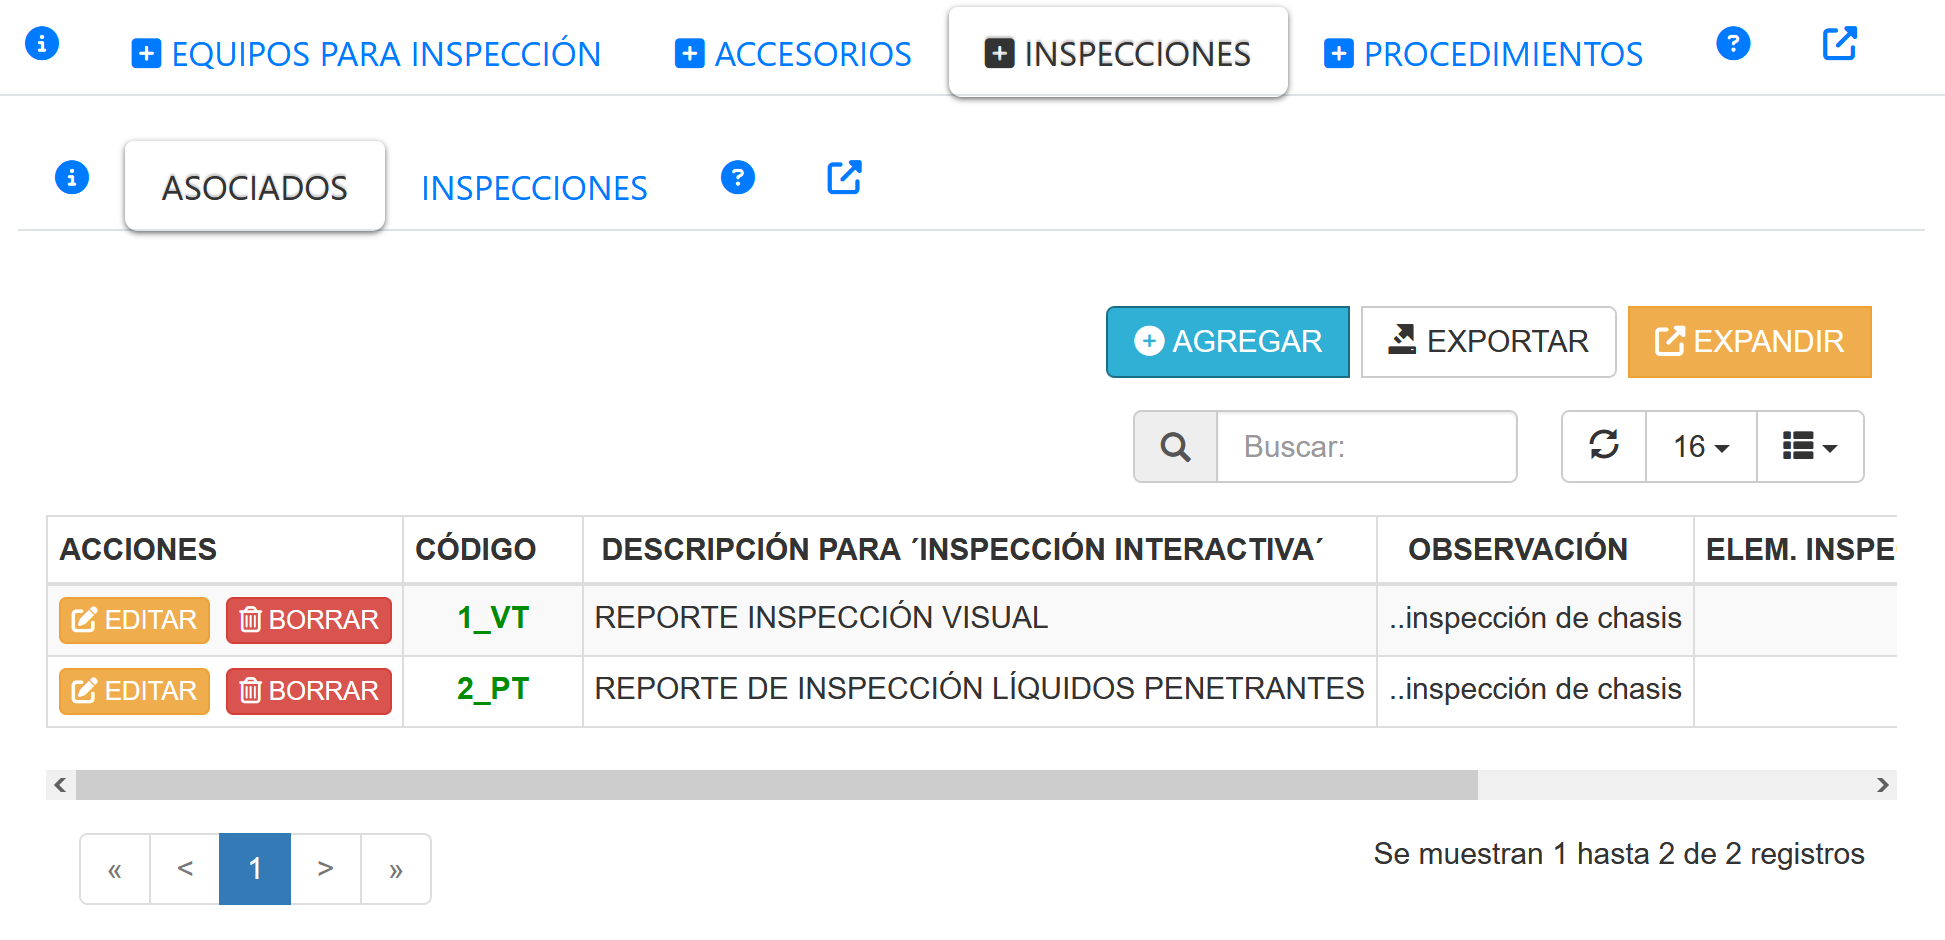Screen dimensions: 1945x940
Task: Open the external link icon in sub-tab row
Action: 844,178
